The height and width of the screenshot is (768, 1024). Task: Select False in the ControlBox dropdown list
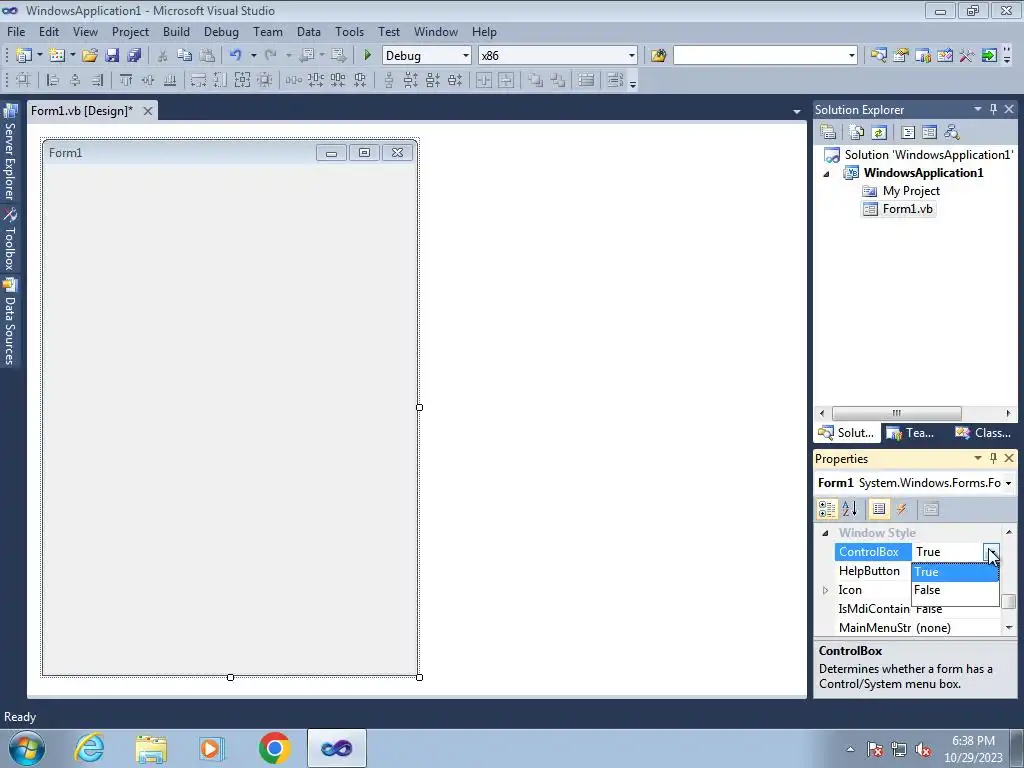[x=955, y=590]
